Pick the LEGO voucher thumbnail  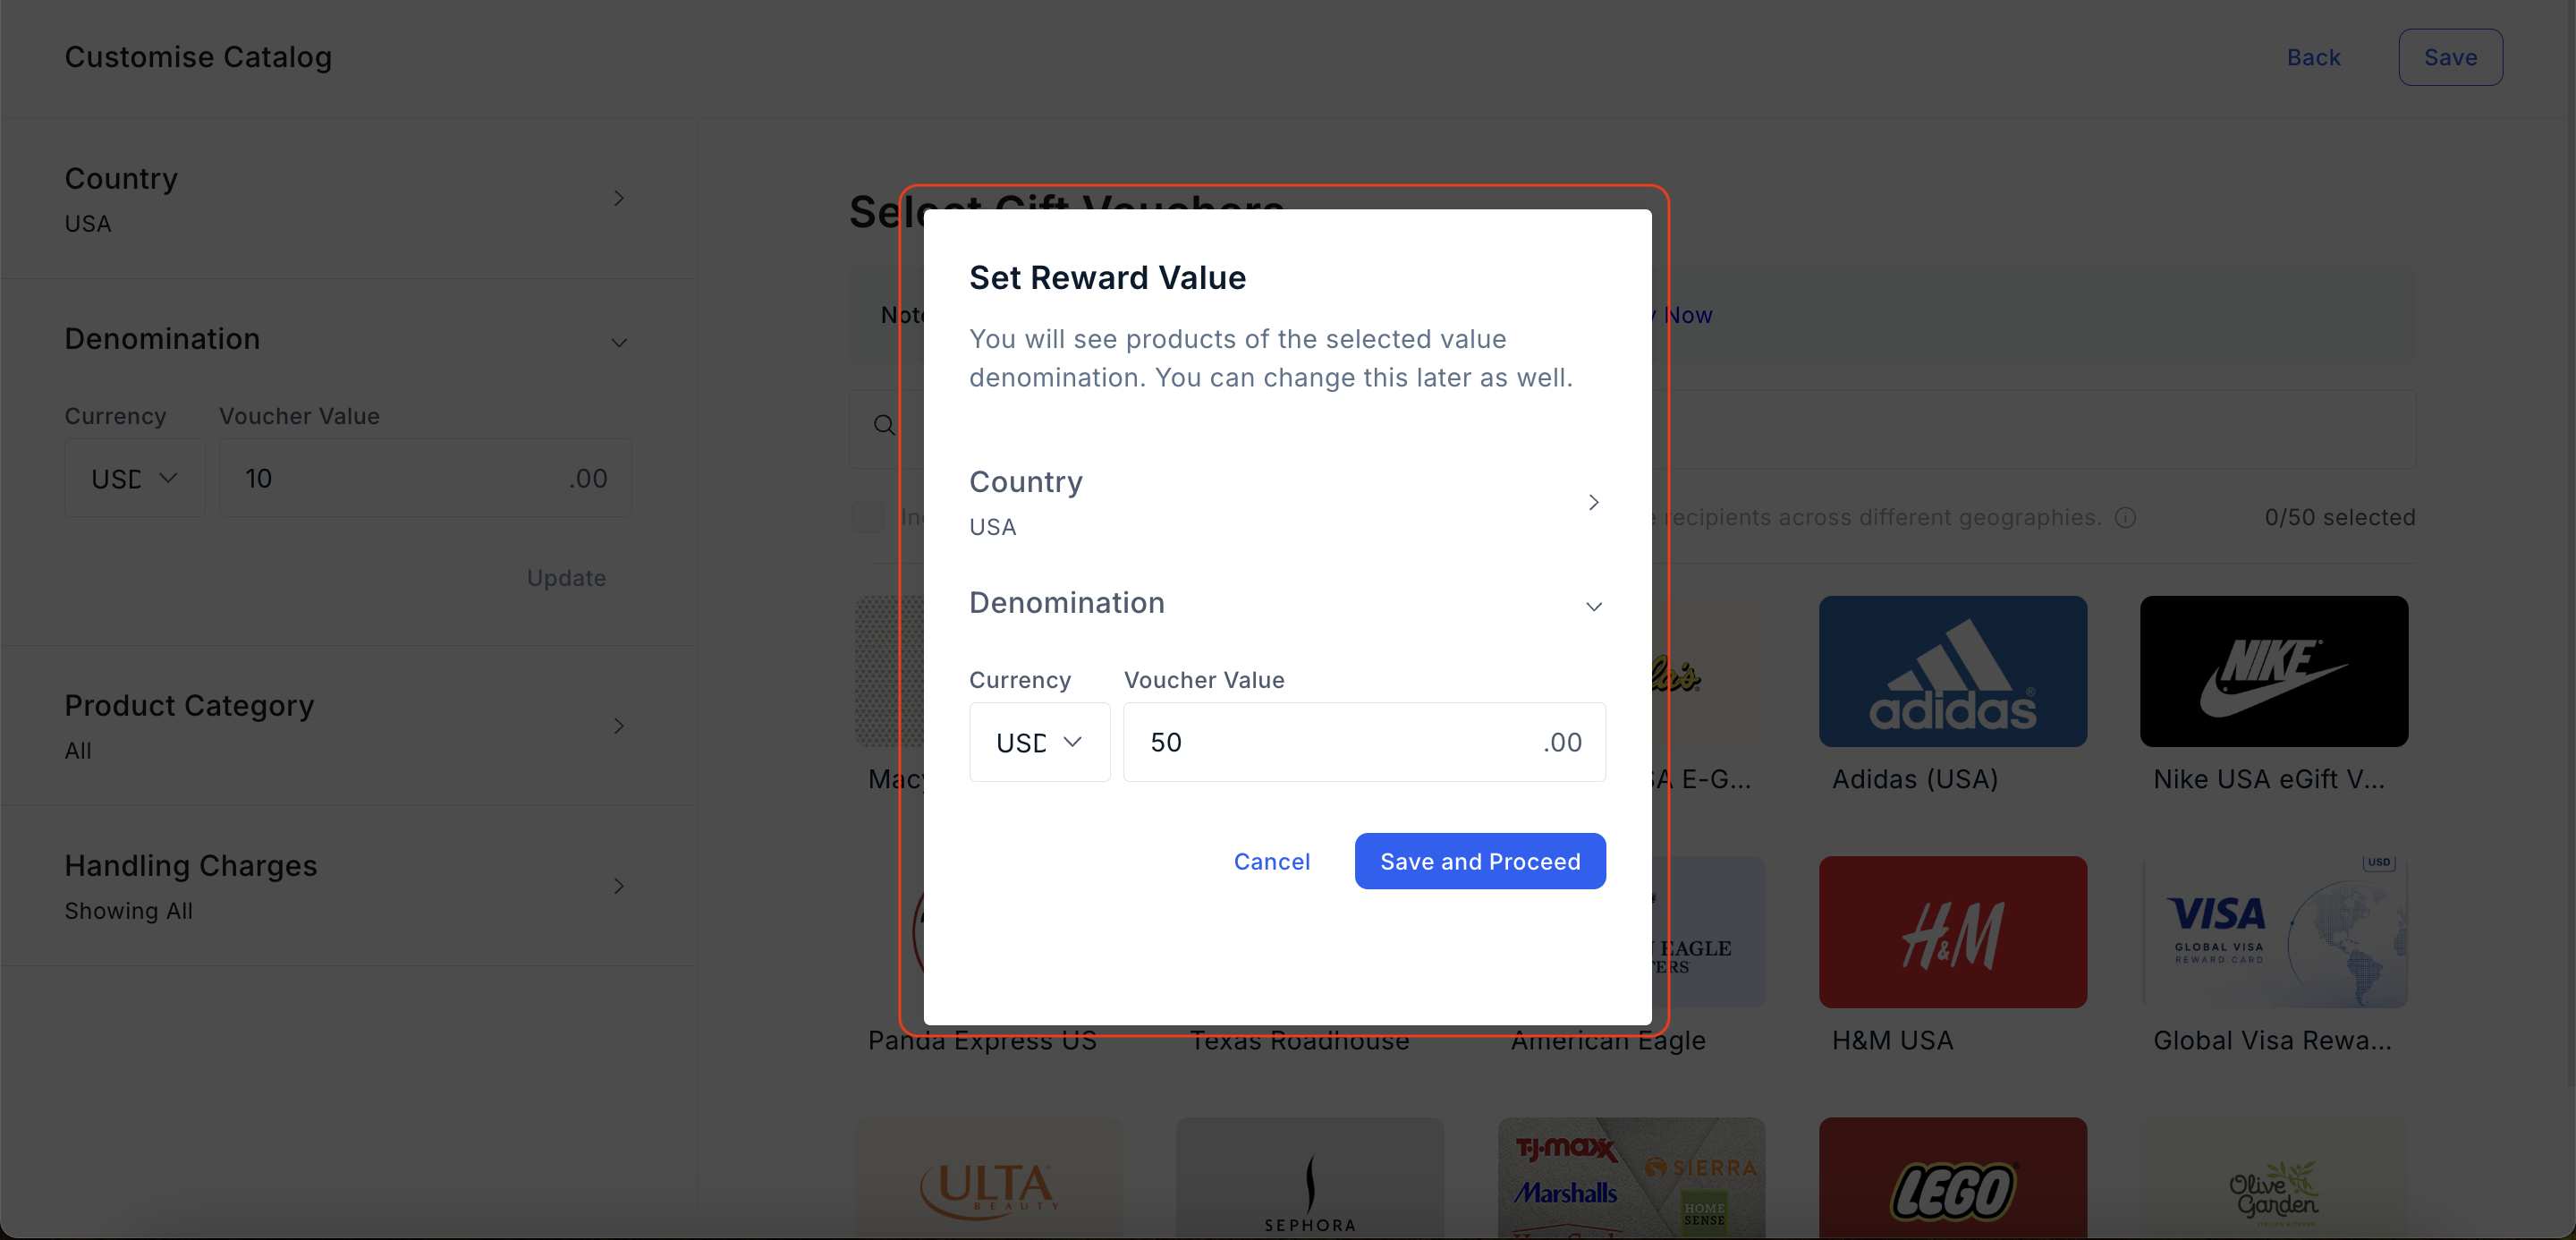(1952, 1178)
